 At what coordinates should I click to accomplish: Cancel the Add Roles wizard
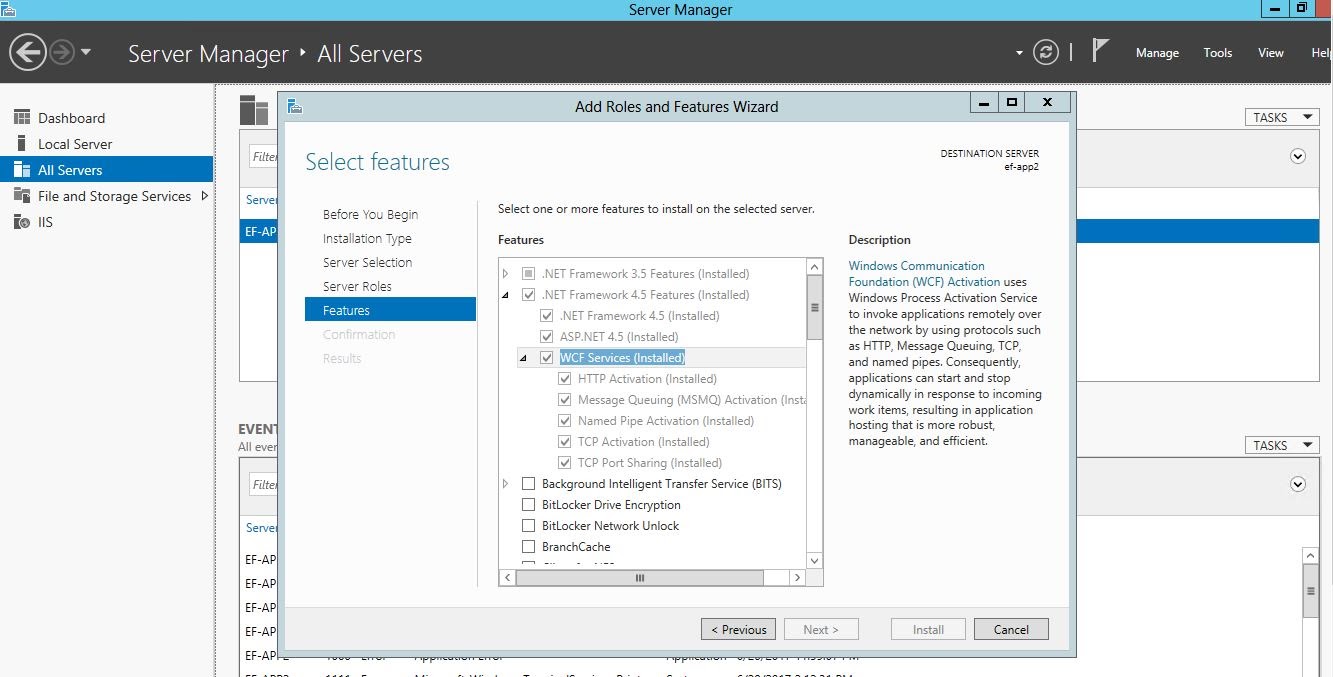(1011, 629)
